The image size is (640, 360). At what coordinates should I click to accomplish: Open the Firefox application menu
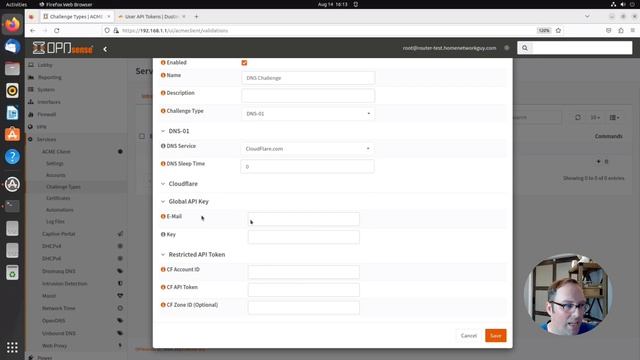[633, 31]
